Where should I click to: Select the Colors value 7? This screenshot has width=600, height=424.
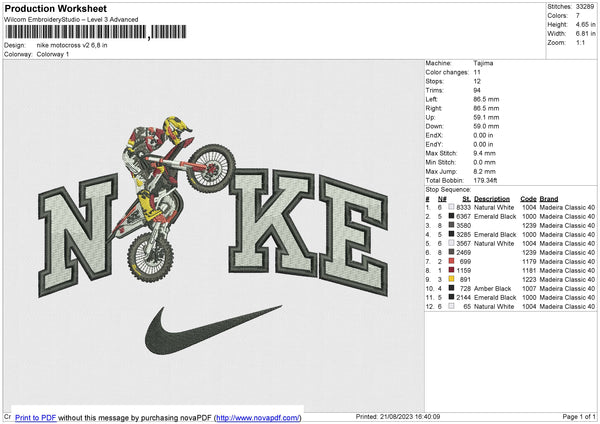pyautogui.click(x=578, y=16)
